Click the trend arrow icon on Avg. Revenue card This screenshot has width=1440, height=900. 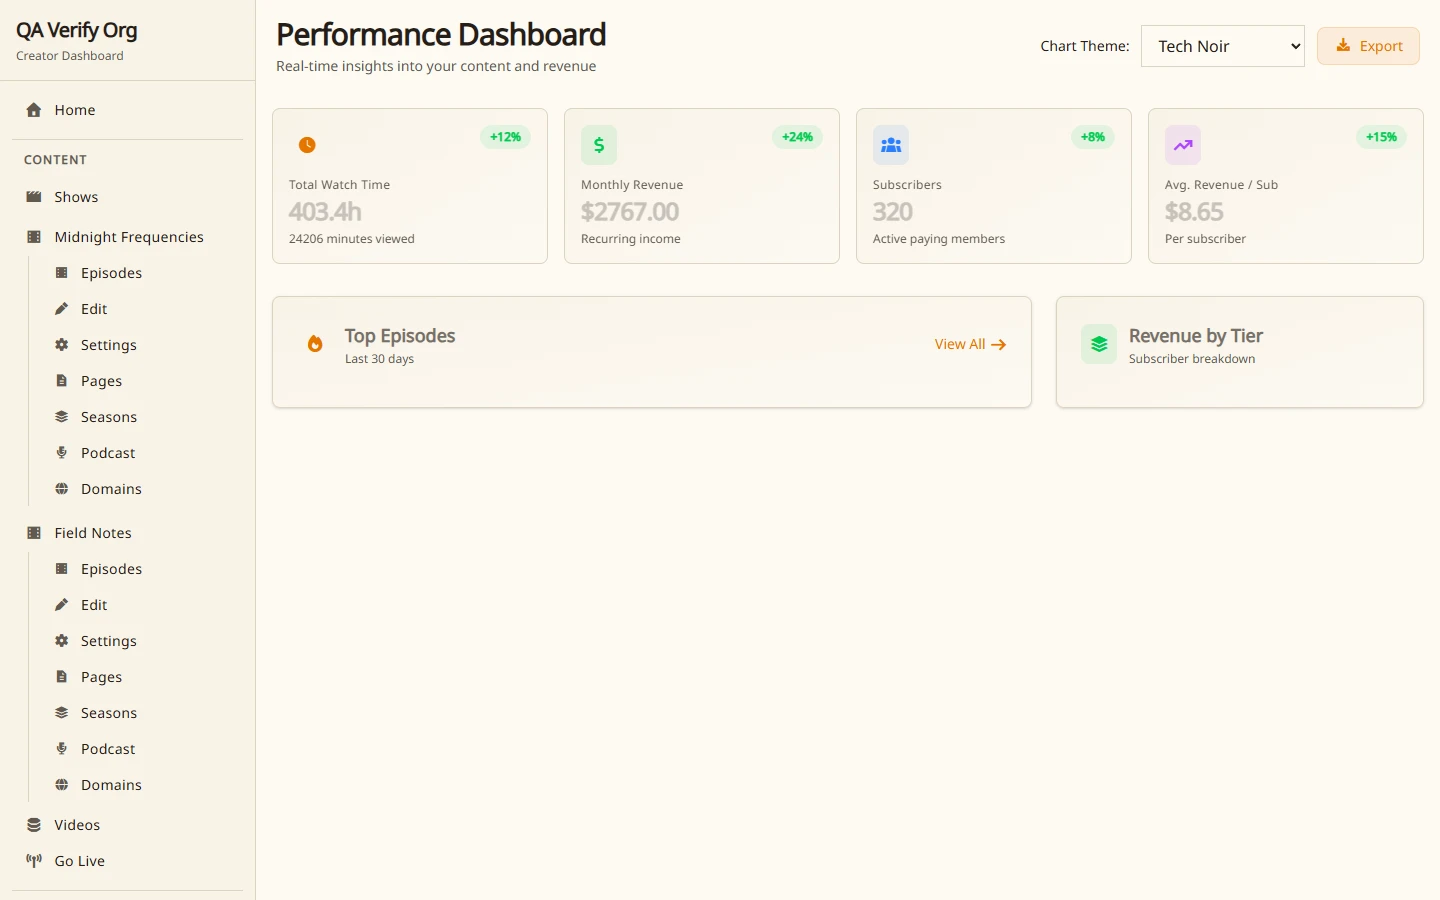click(1183, 145)
